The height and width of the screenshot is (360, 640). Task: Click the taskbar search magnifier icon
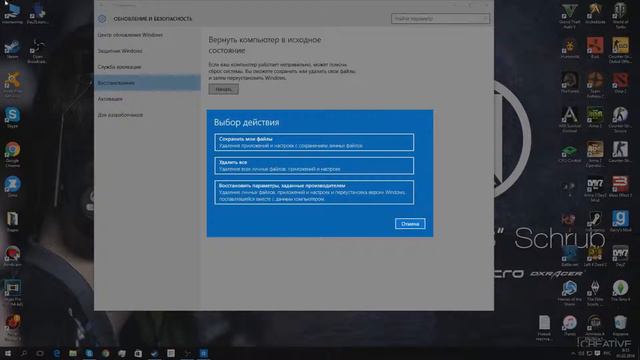pos(24,353)
